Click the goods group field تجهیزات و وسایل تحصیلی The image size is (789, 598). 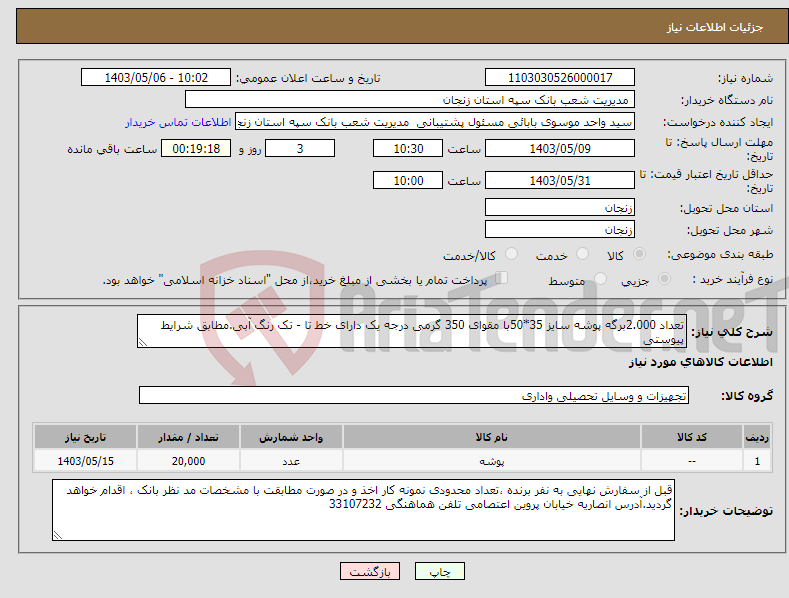pyautogui.click(x=414, y=395)
